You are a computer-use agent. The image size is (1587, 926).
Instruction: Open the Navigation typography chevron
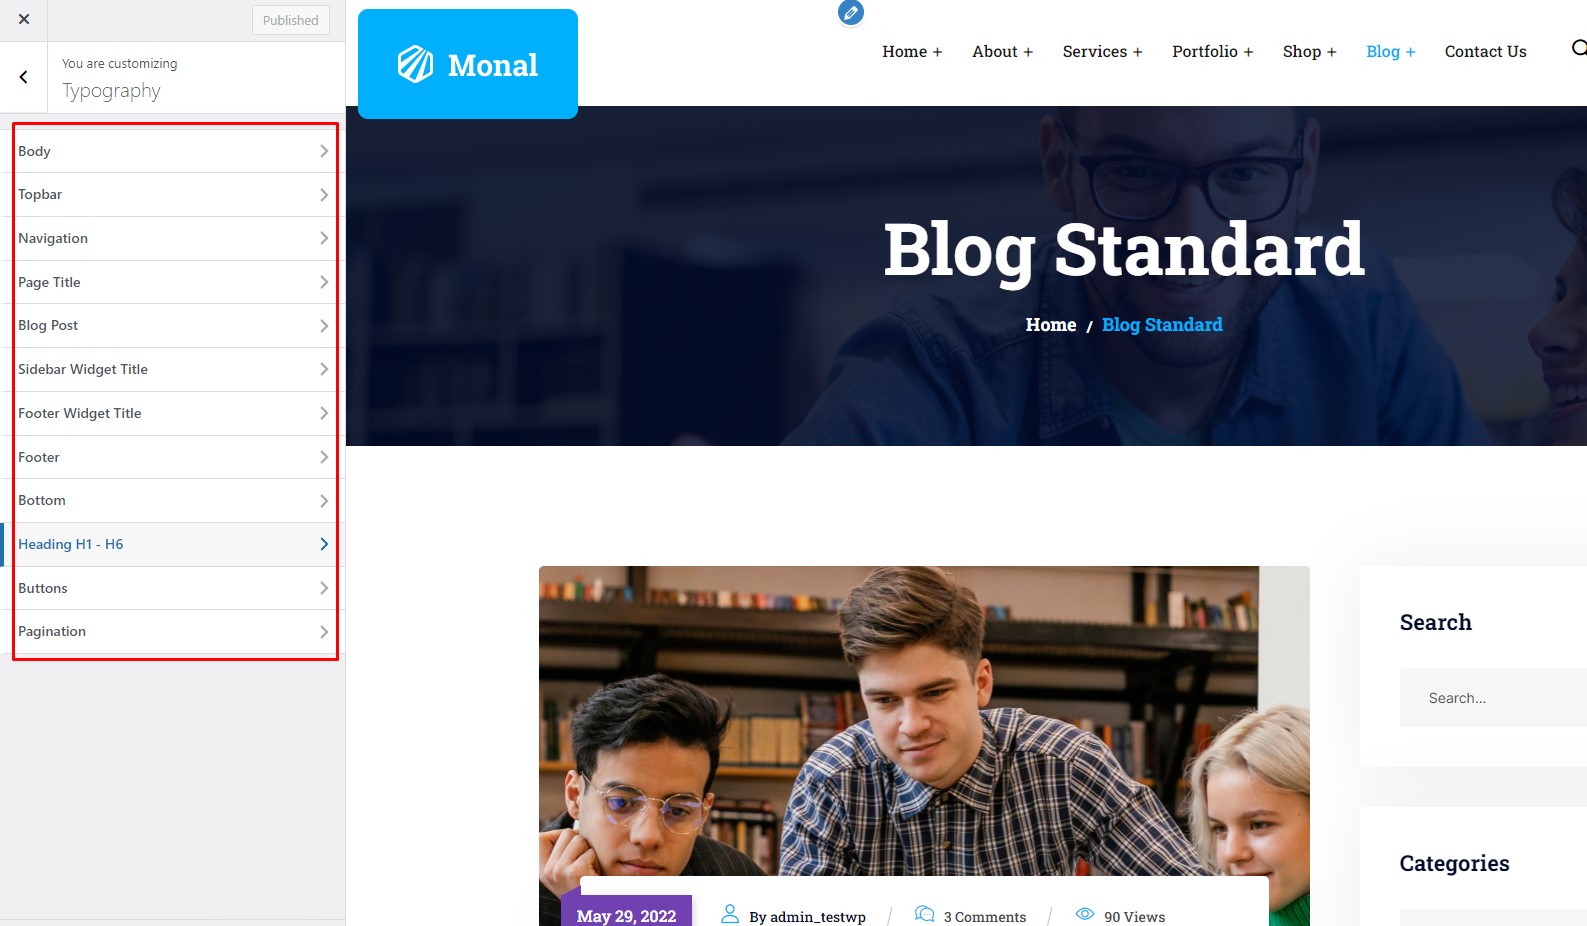pos(324,238)
